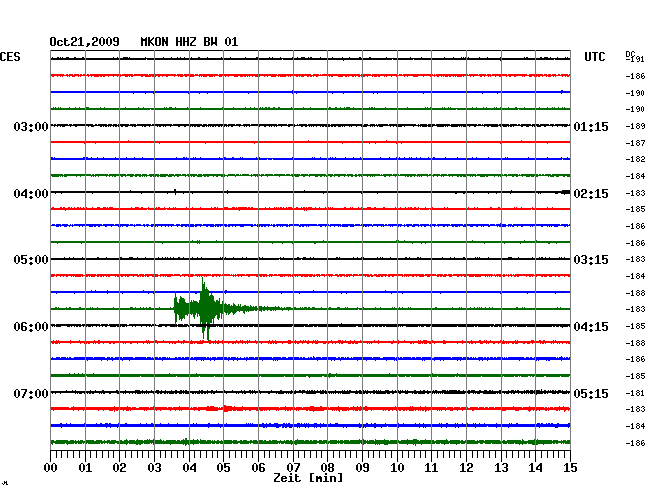Click the 05 minute axis label
650x494 pixels.
point(223,467)
